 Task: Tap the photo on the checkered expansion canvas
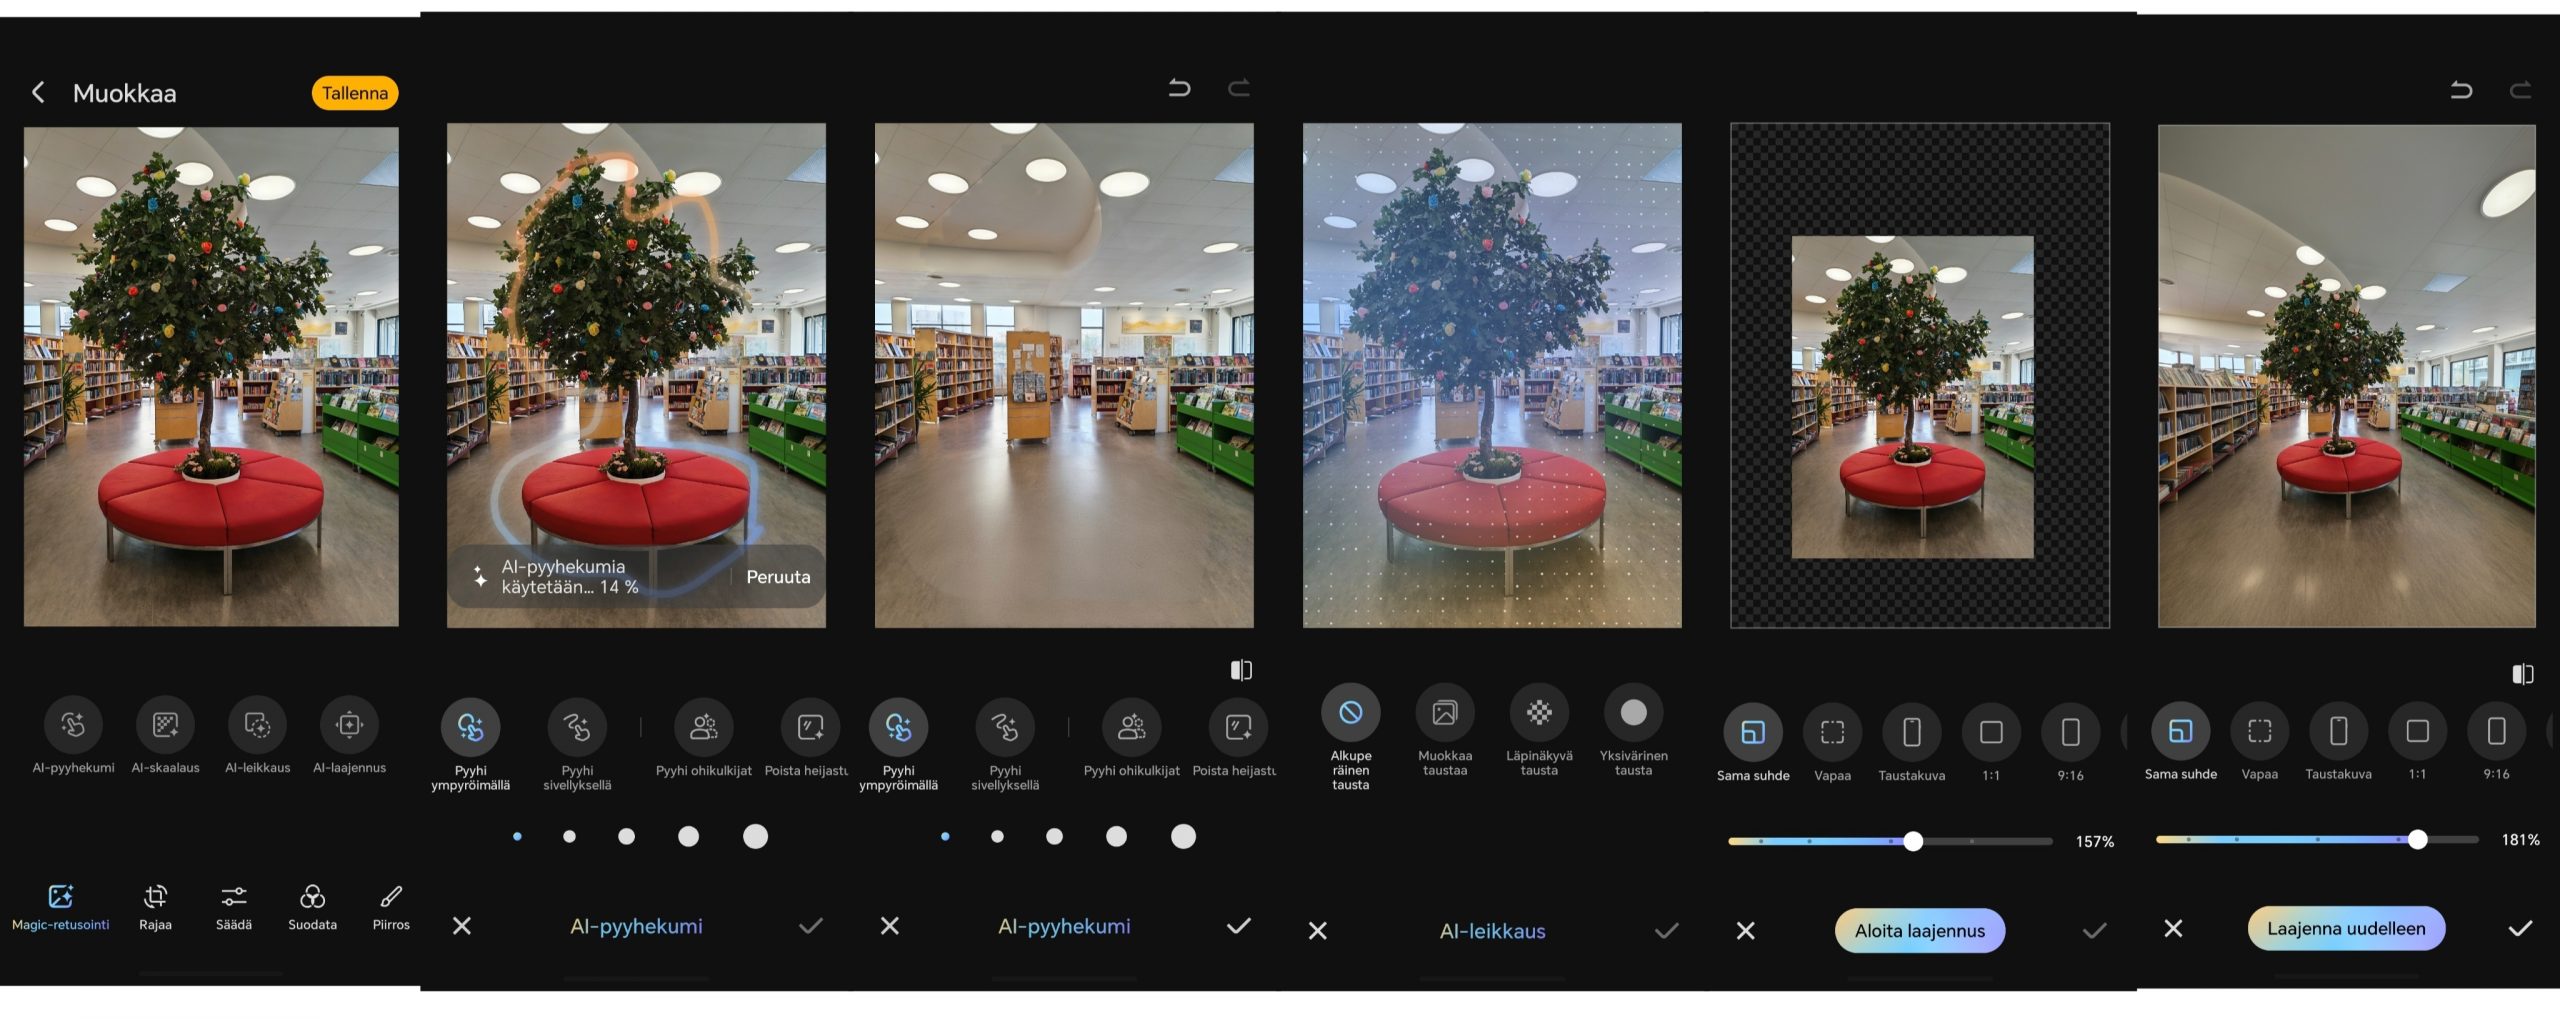[1912, 397]
